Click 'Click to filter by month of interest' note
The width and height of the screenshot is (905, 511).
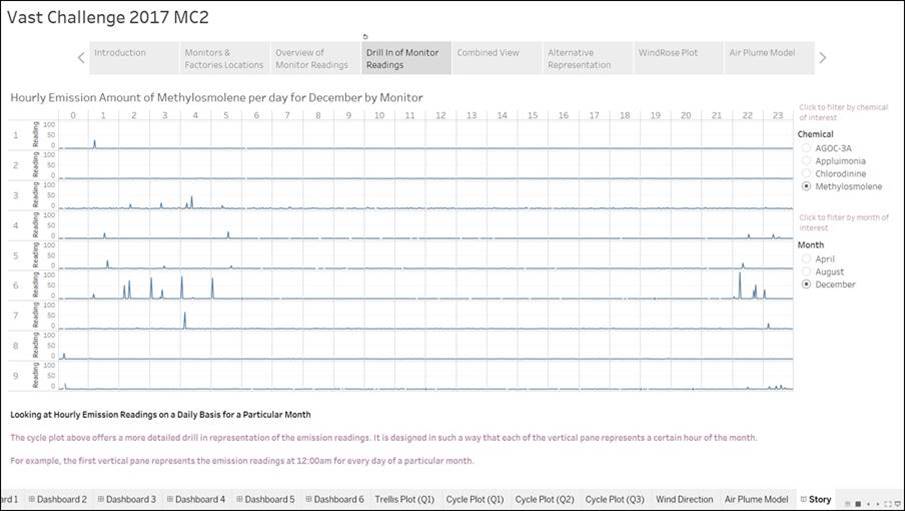844,222
